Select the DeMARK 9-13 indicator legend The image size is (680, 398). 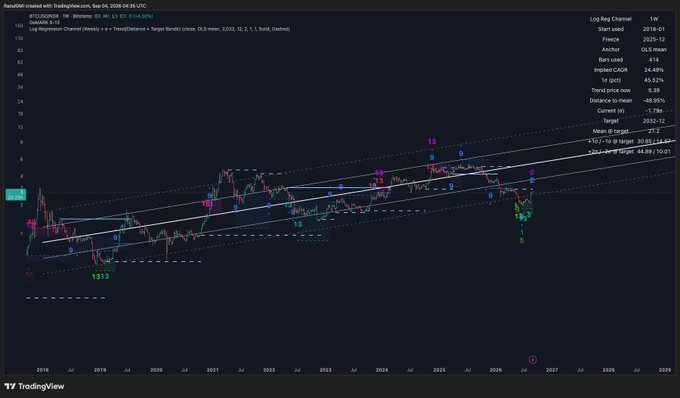(45, 23)
